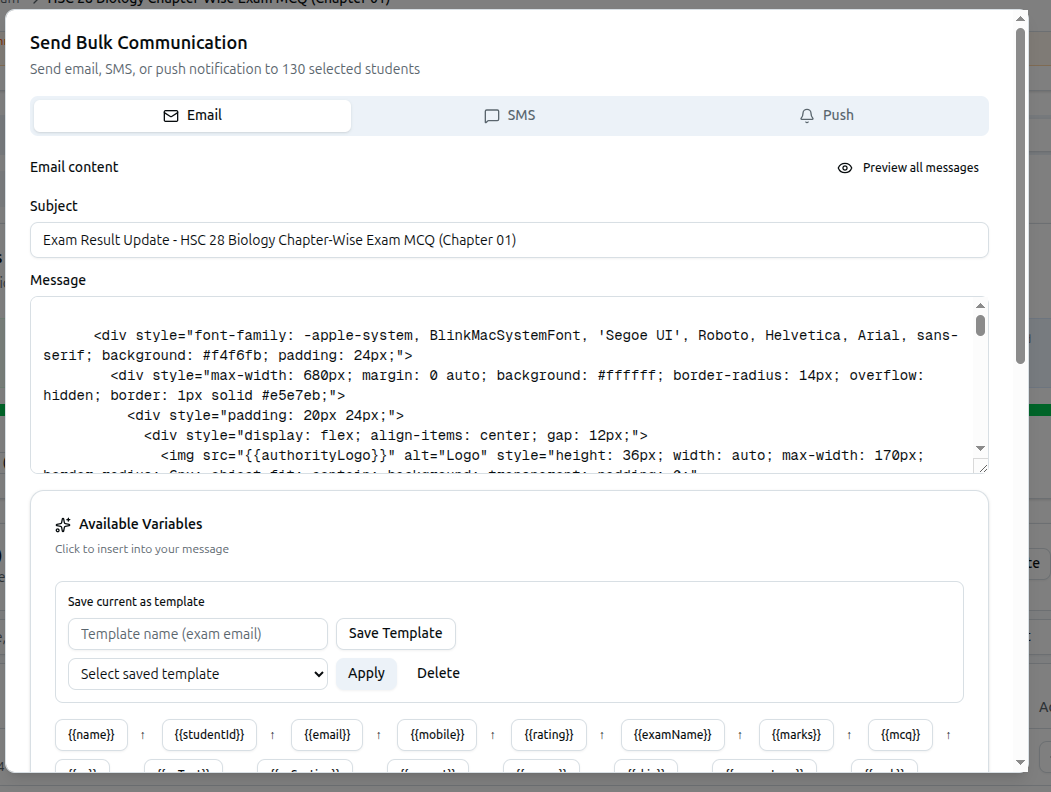Image resolution: width=1051 pixels, height=792 pixels.
Task: Click the up arrow after {{mobile}}
Action: click(x=493, y=736)
